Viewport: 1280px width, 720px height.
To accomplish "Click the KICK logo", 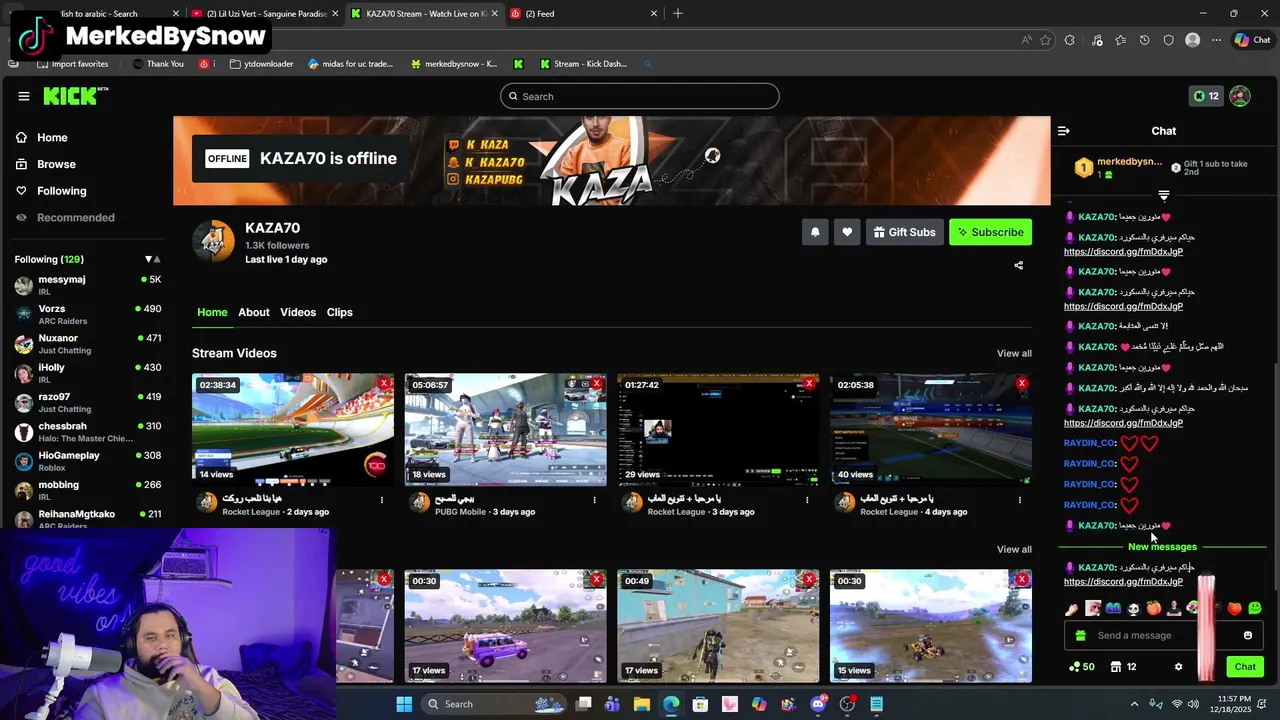I will 75,96.
